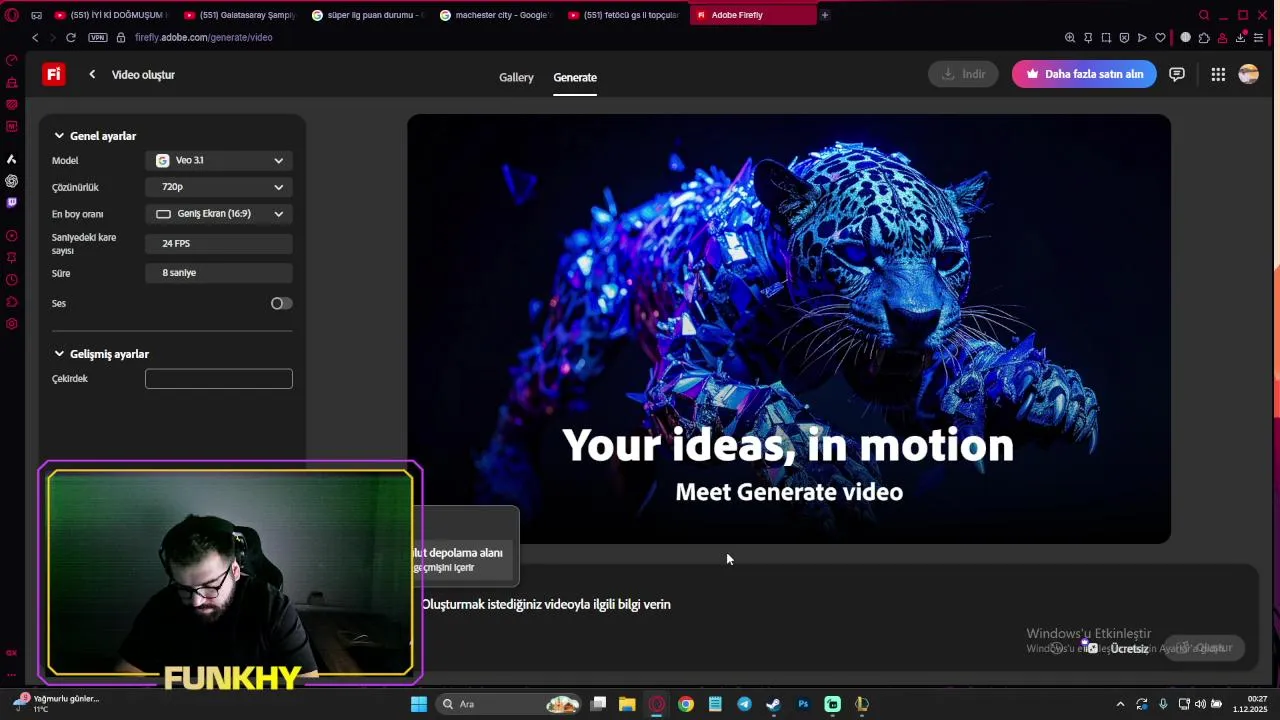The height and width of the screenshot is (720, 1280).
Task: Switch to süper lig puan durumu tab
Action: click(x=367, y=15)
